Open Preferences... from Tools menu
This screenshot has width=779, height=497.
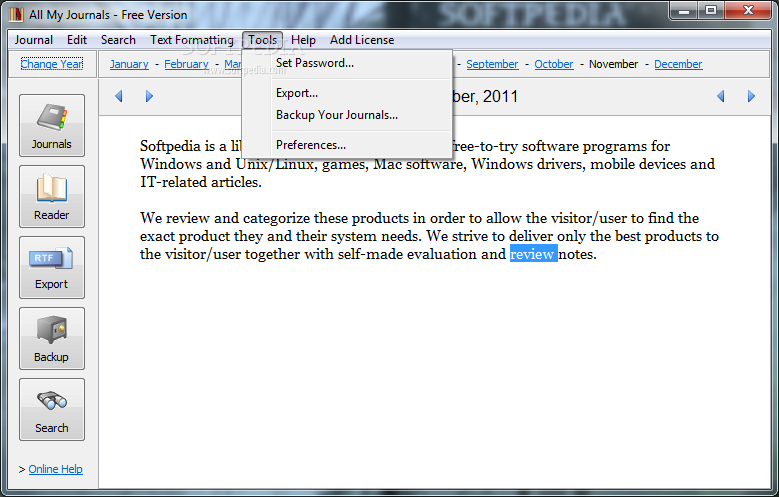click(x=348, y=145)
